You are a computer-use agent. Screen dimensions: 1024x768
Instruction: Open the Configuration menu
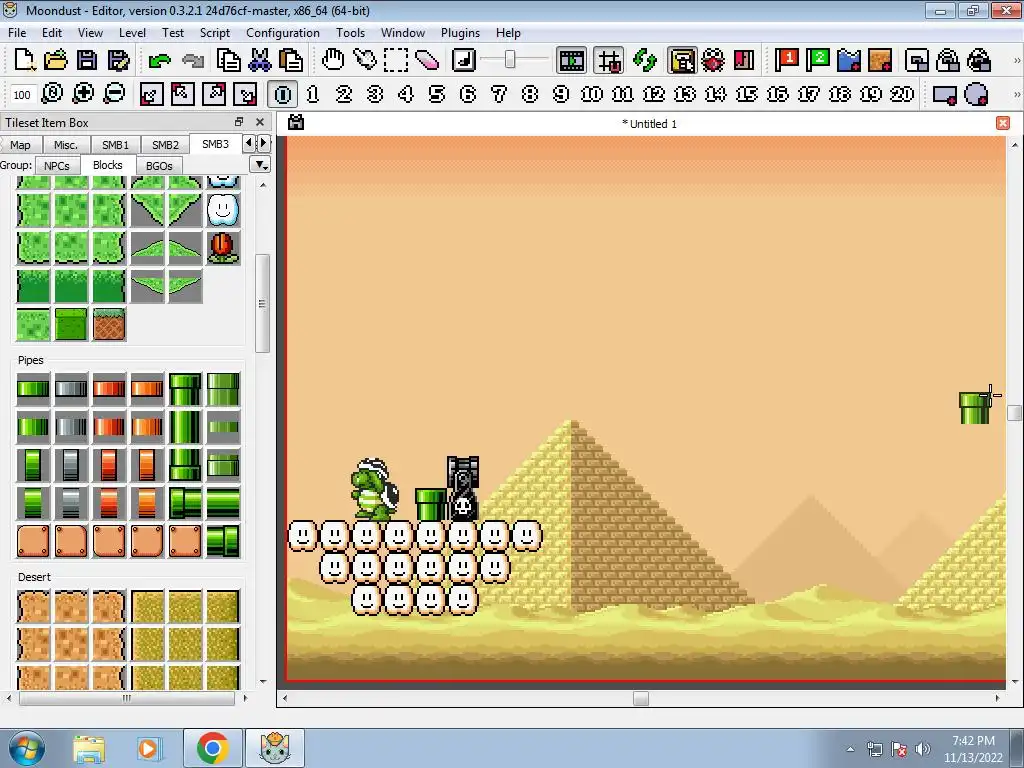pos(283,33)
